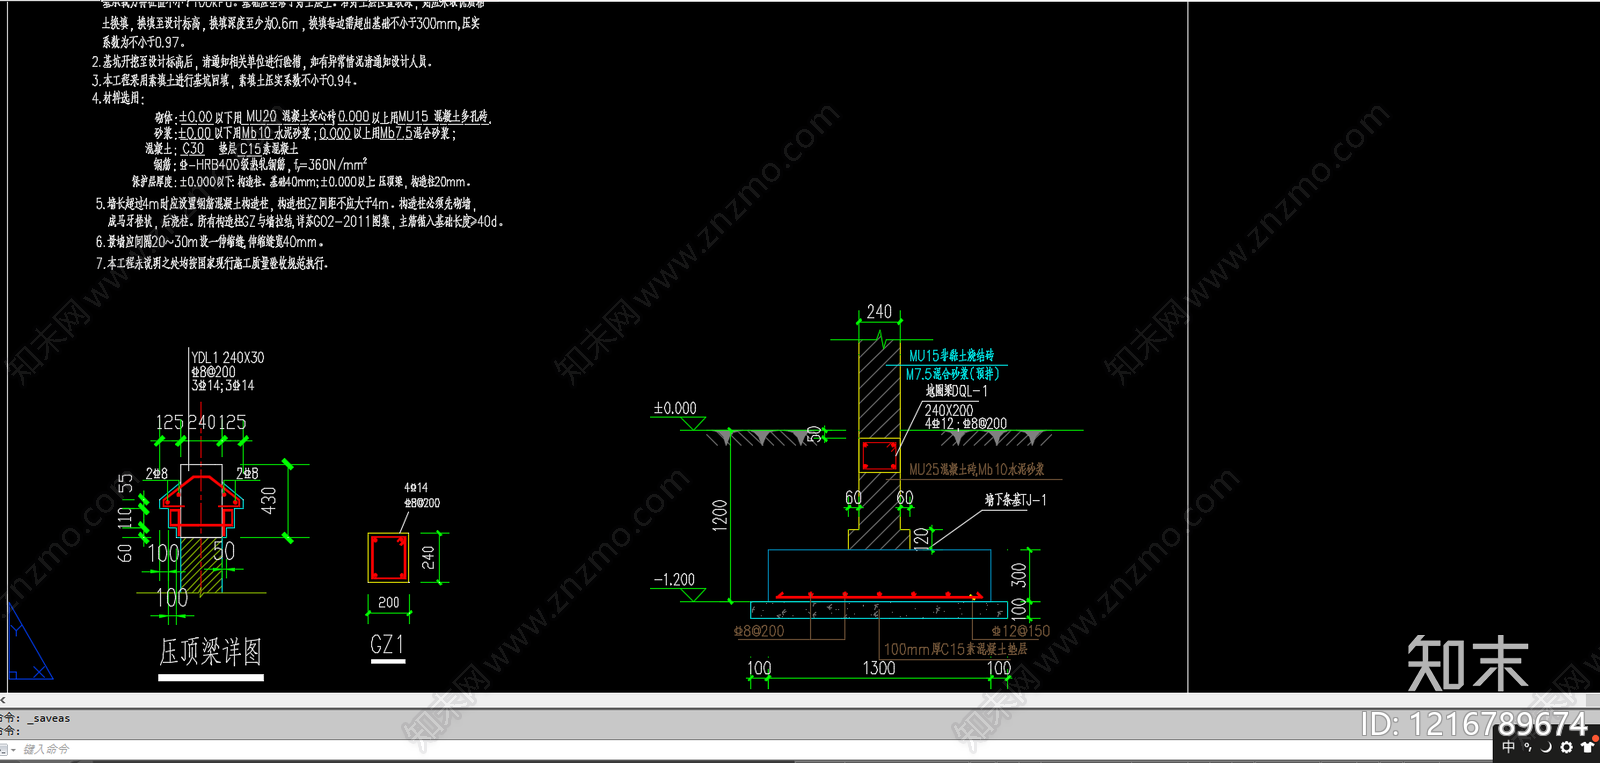The height and width of the screenshot is (763, 1600).
Task: Select the '1300' foundation width dimension
Action: [879, 668]
